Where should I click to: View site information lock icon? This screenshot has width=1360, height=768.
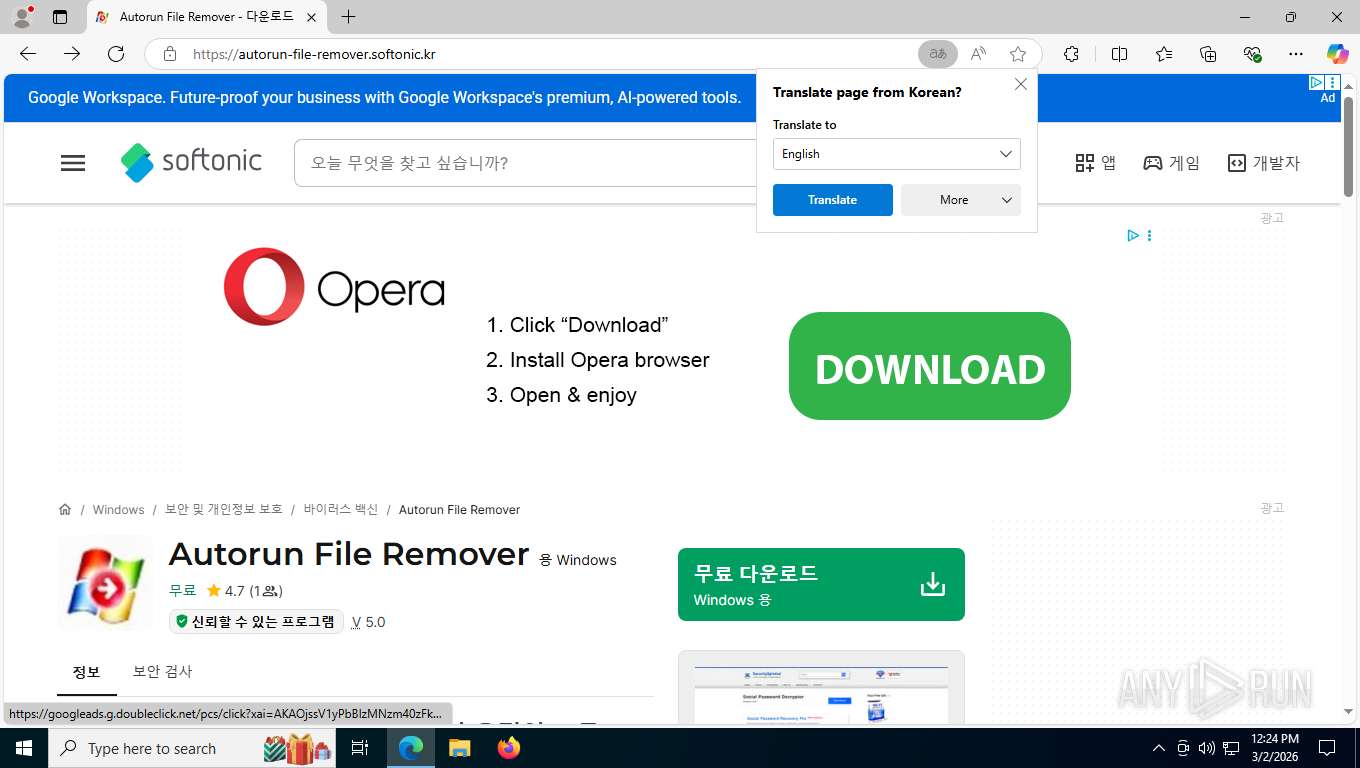coord(170,54)
